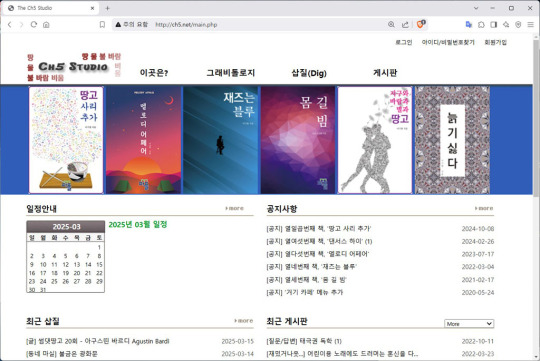Open the 그래비톨로지 menu
Viewport: 540px width, 361px height.
(231, 73)
